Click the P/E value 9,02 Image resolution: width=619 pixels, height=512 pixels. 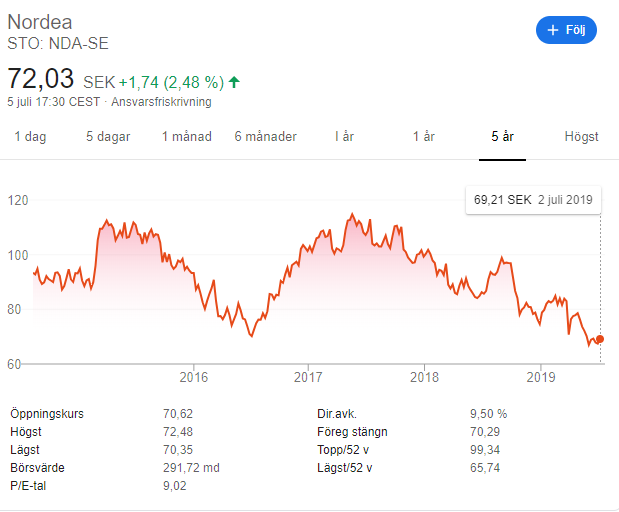[174, 486]
